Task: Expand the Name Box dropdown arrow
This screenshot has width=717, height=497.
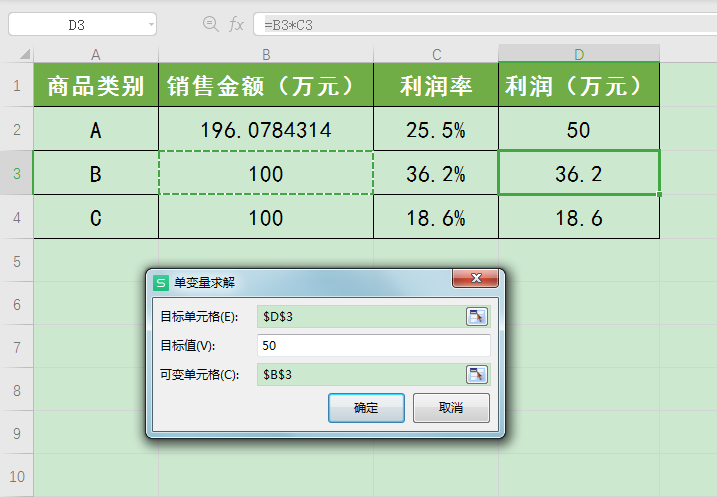Action: click(151, 25)
